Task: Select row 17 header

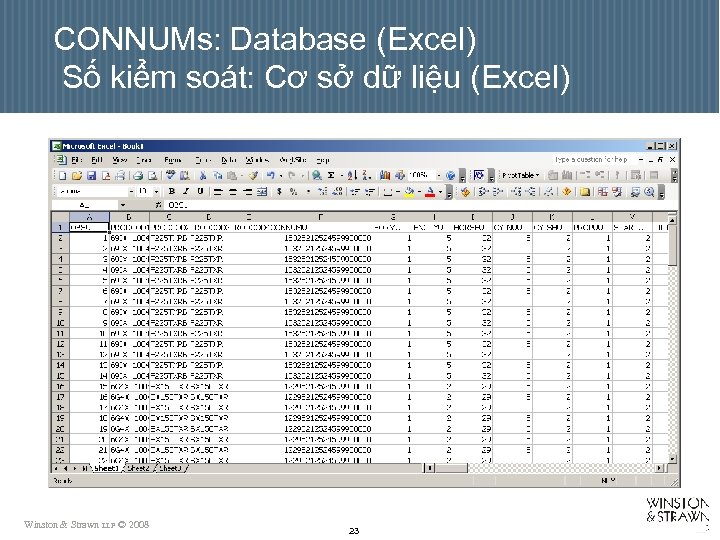Action: (60, 397)
